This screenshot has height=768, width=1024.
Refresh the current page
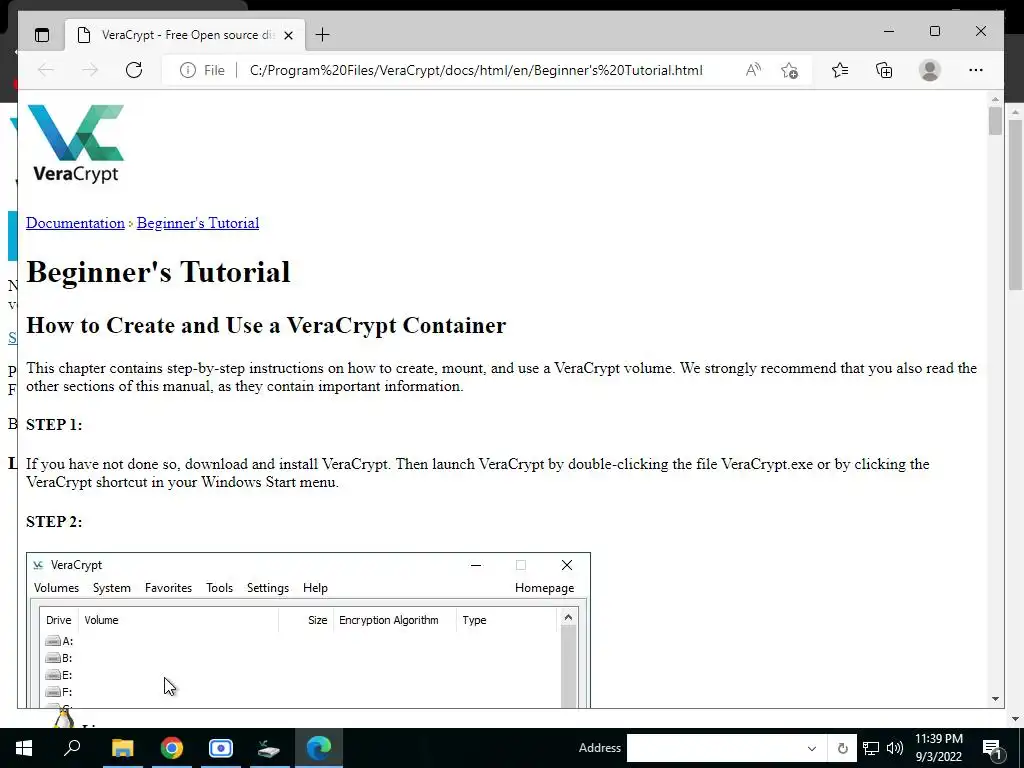click(x=134, y=70)
